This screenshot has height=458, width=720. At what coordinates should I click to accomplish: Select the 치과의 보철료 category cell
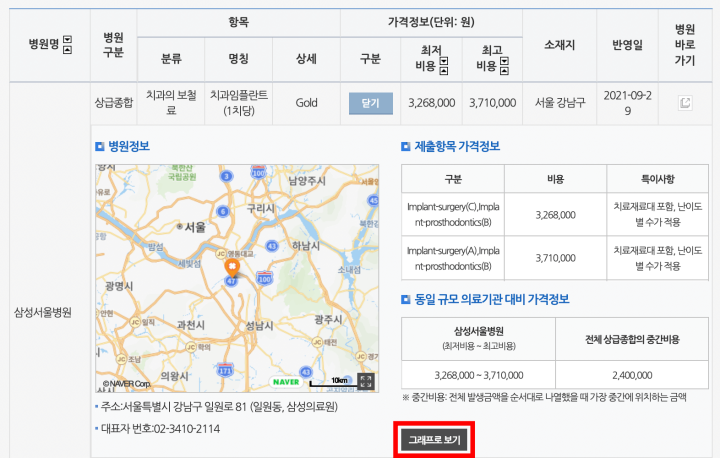(x=171, y=103)
